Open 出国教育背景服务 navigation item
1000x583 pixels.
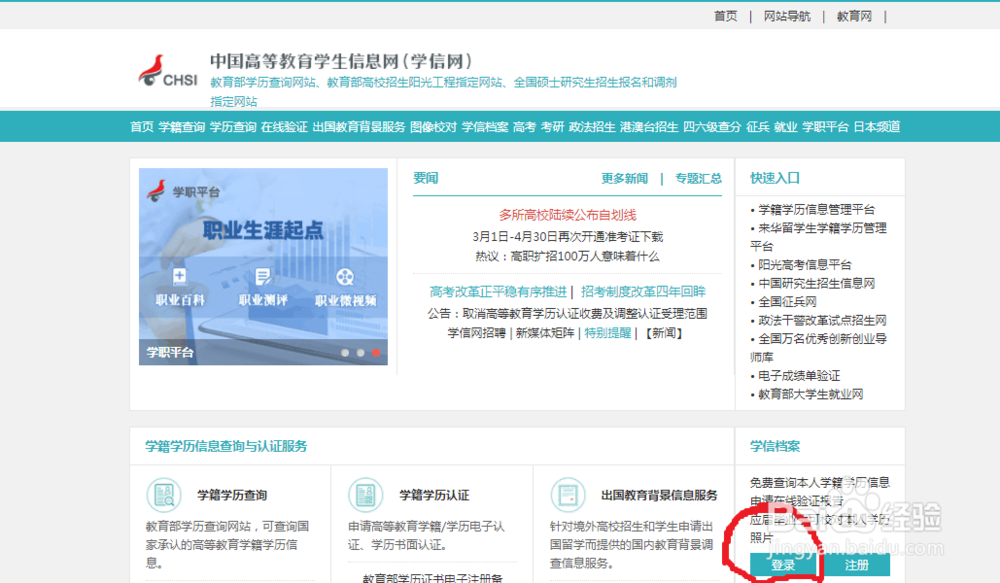tap(359, 127)
